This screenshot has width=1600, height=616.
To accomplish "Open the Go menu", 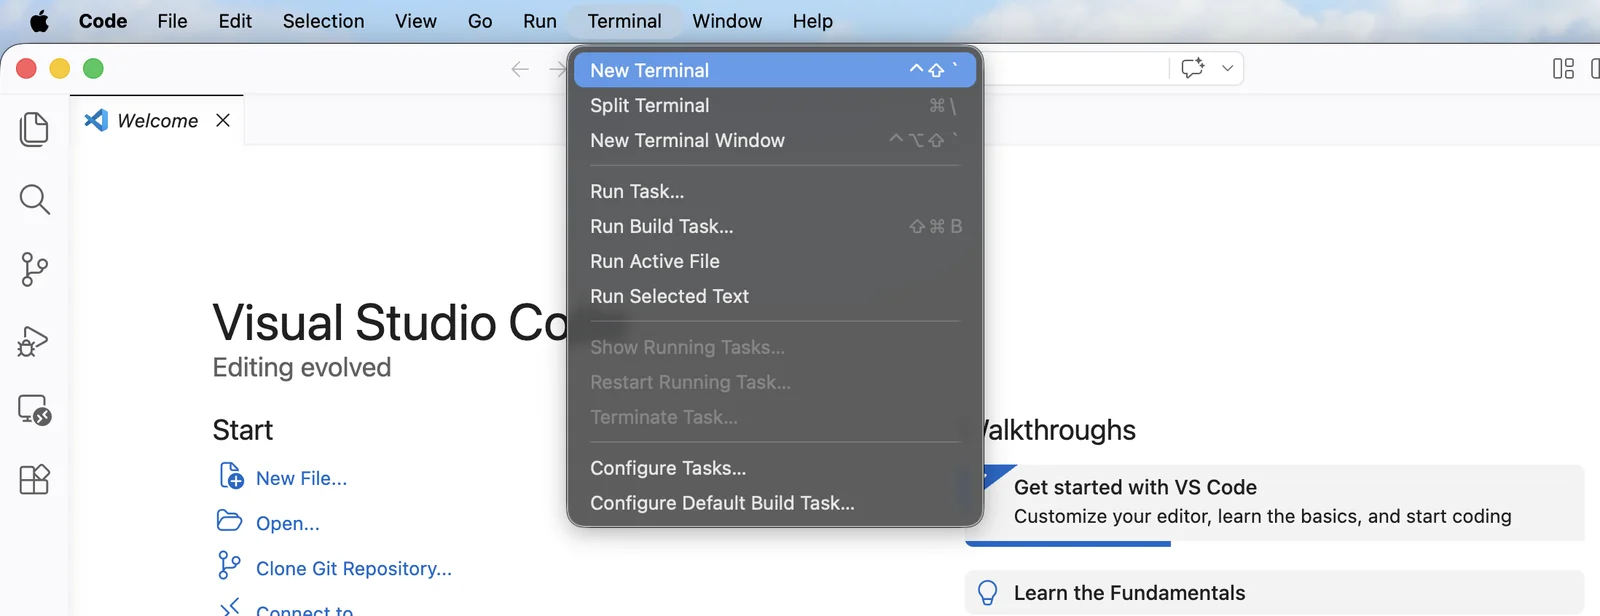I will 480,21.
